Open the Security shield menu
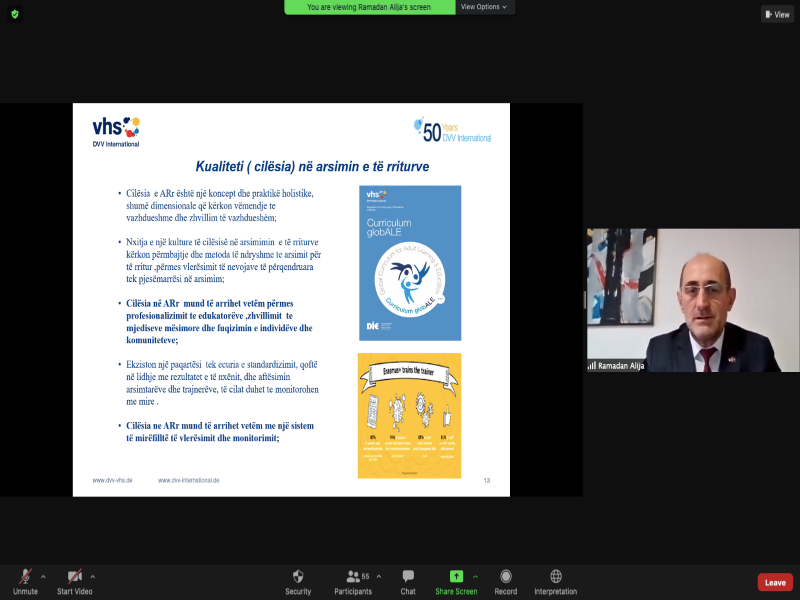800x600 pixels. [x=298, y=578]
